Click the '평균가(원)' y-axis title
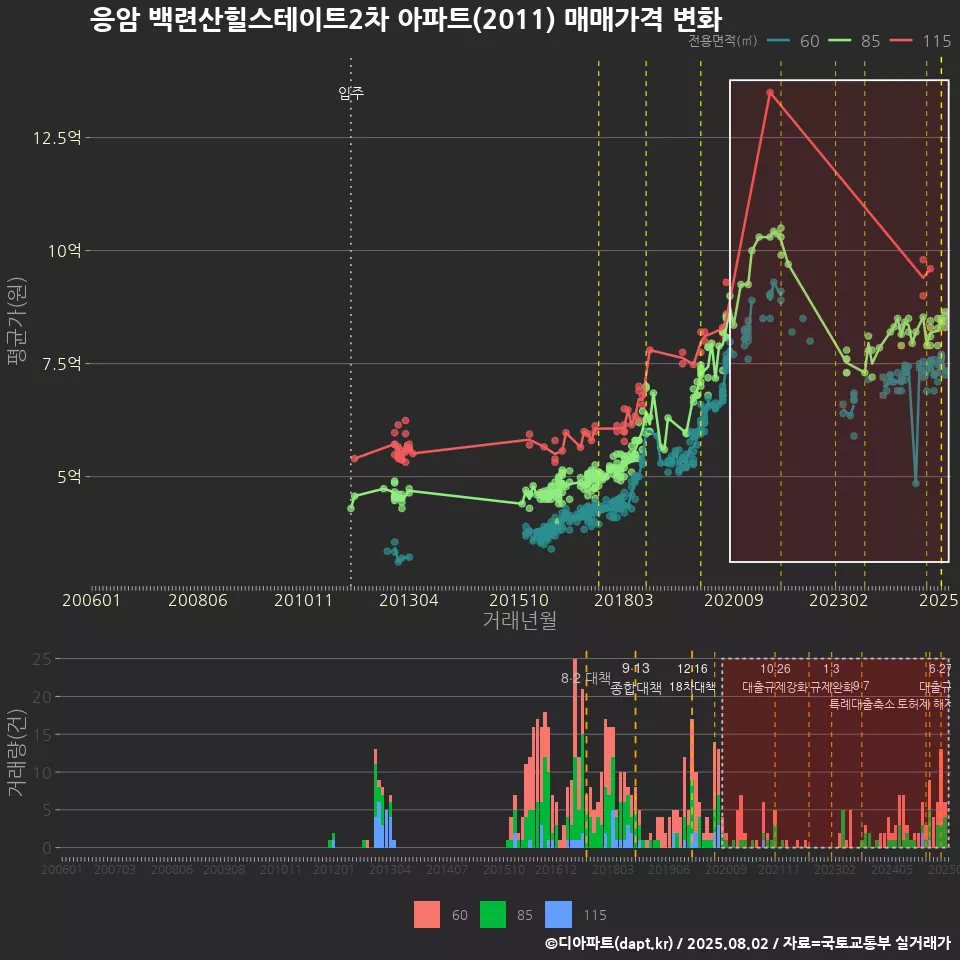 click(x=17, y=321)
